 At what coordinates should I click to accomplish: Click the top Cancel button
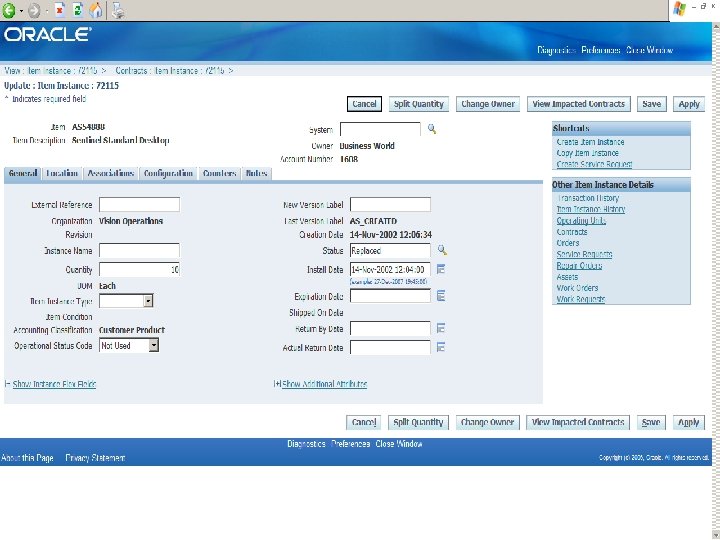[364, 104]
